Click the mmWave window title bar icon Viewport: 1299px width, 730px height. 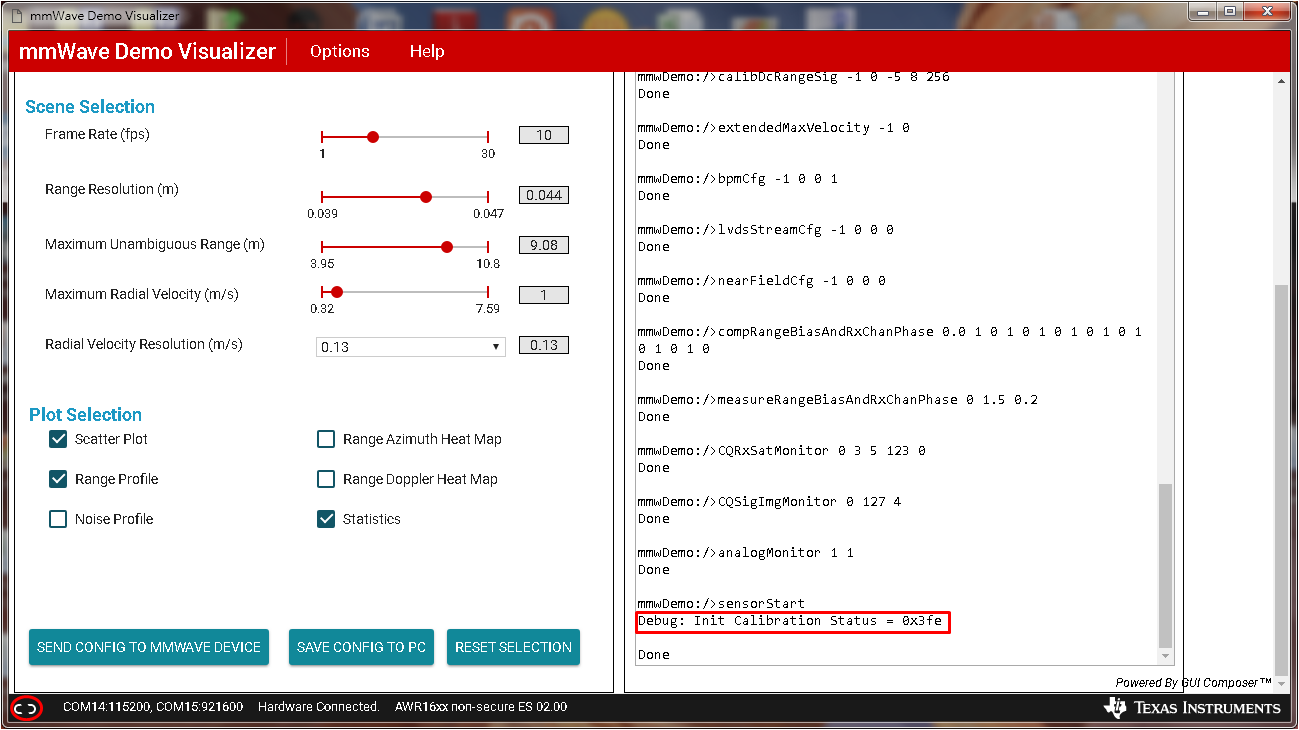click(x=15, y=16)
